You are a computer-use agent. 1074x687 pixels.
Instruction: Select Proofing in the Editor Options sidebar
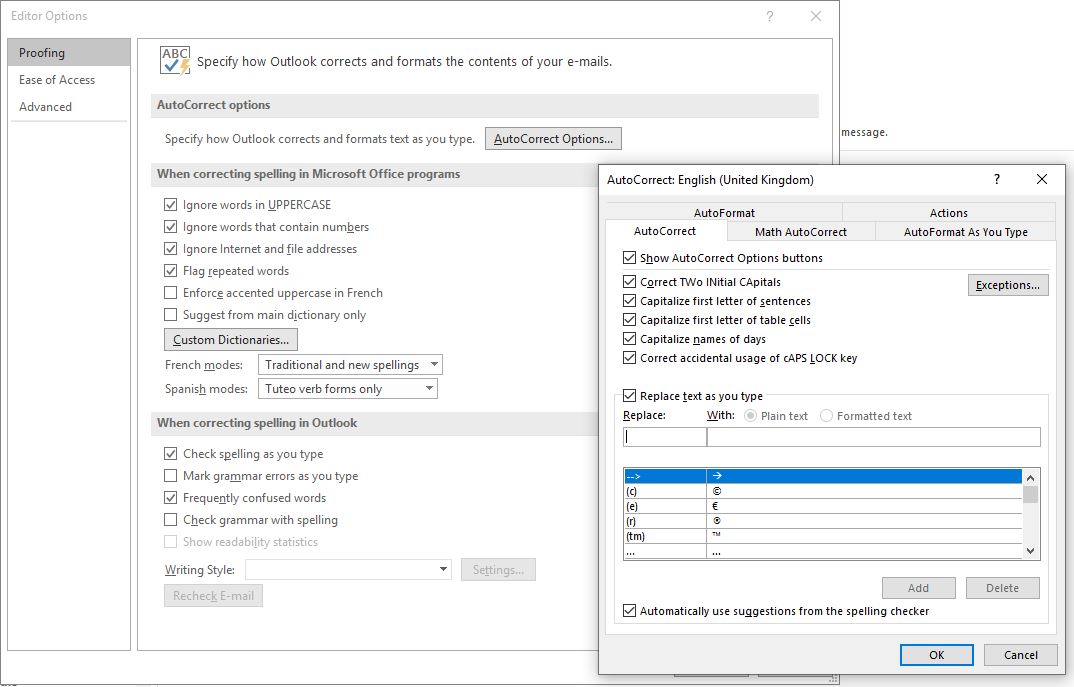click(68, 53)
